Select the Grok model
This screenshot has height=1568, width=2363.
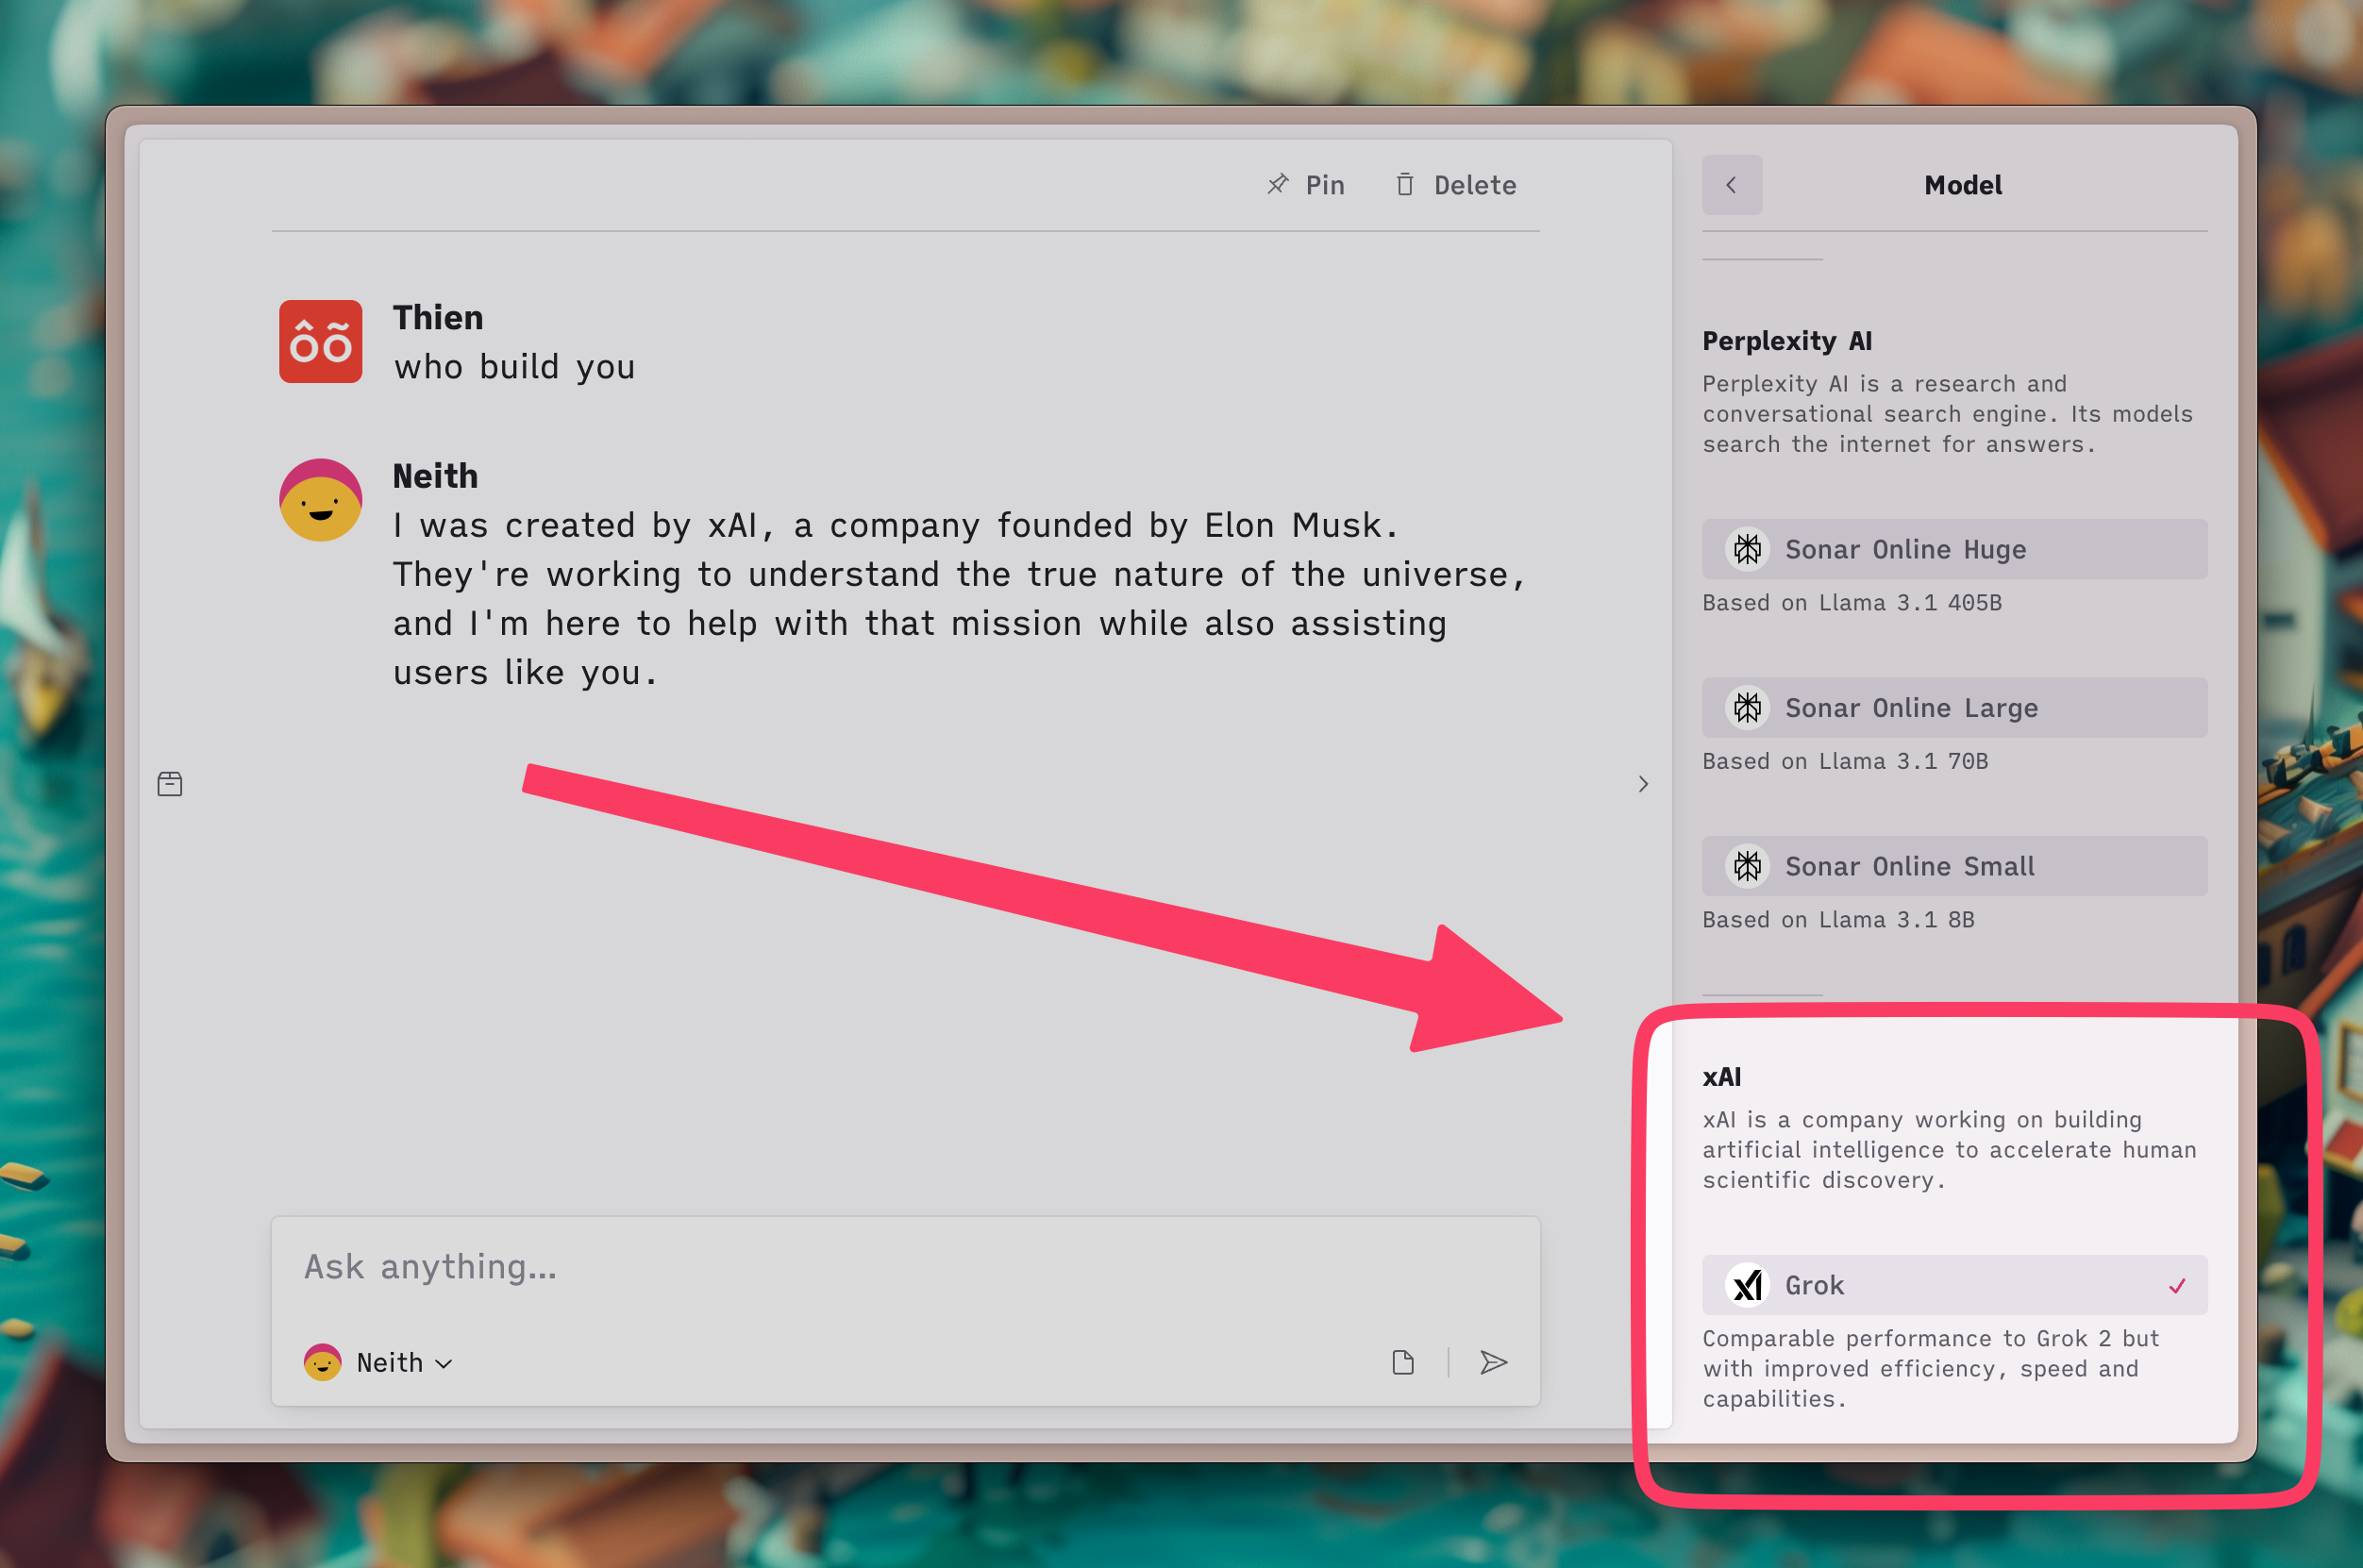tap(1954, 1285)
